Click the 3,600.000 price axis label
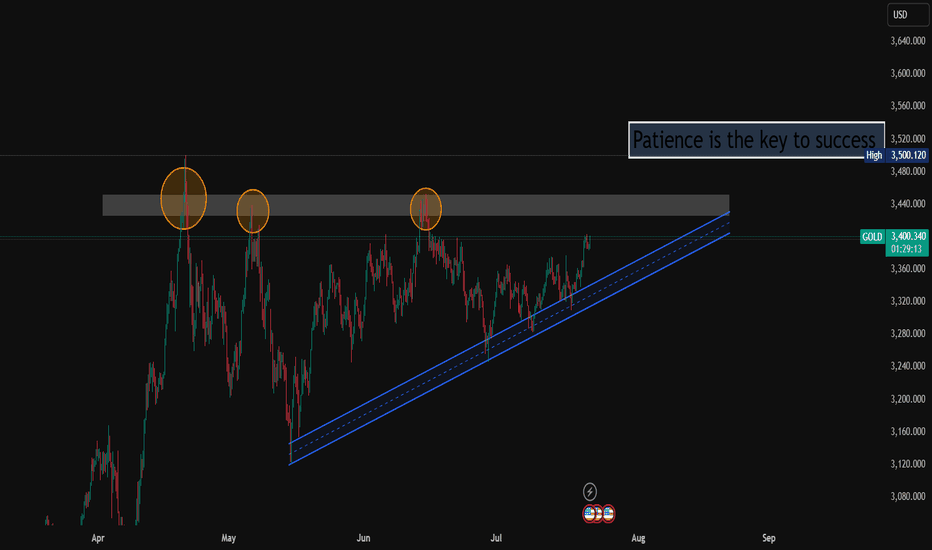 click(908, 73)
